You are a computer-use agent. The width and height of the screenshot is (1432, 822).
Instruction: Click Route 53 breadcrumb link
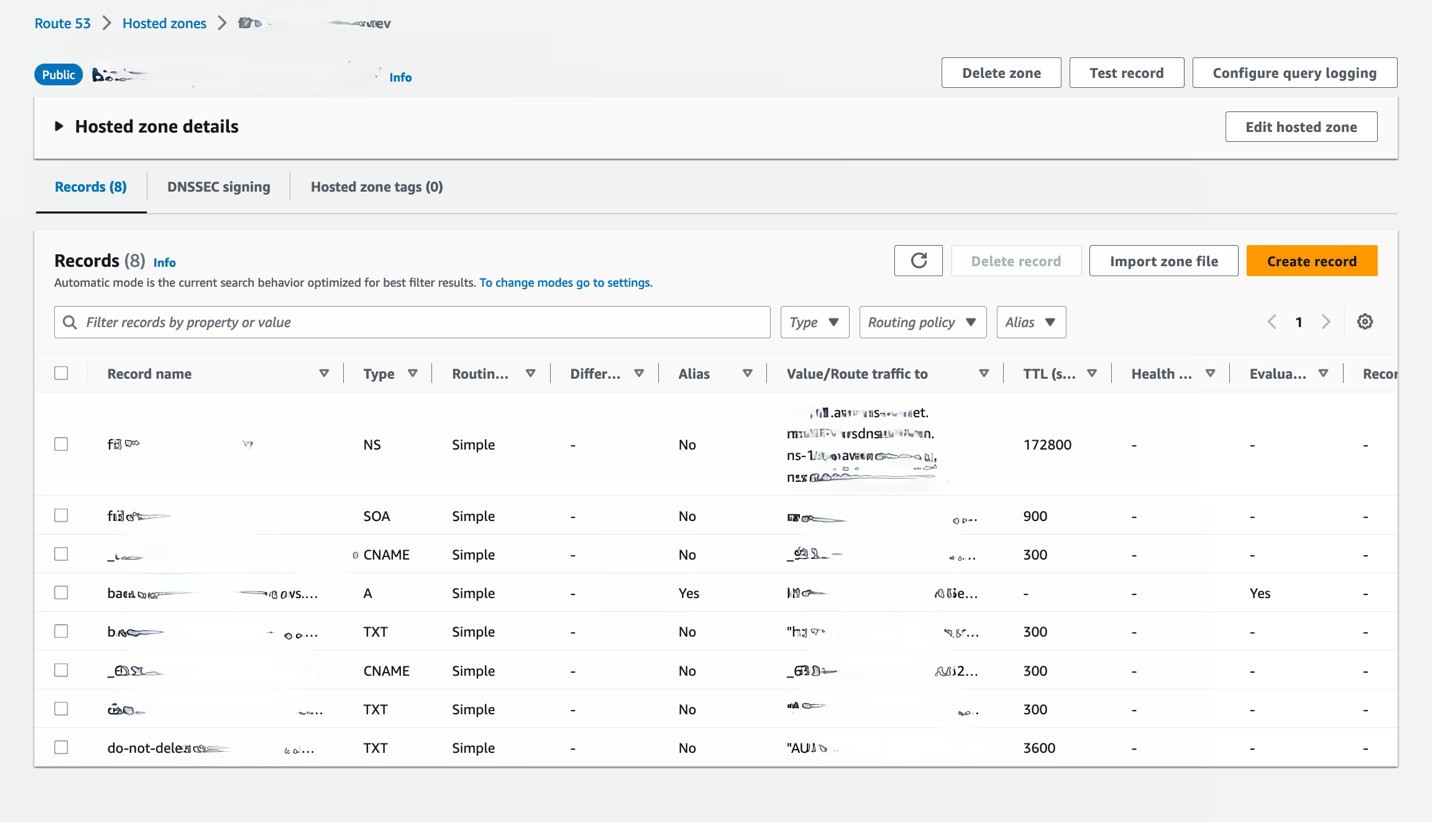[63, 23]
